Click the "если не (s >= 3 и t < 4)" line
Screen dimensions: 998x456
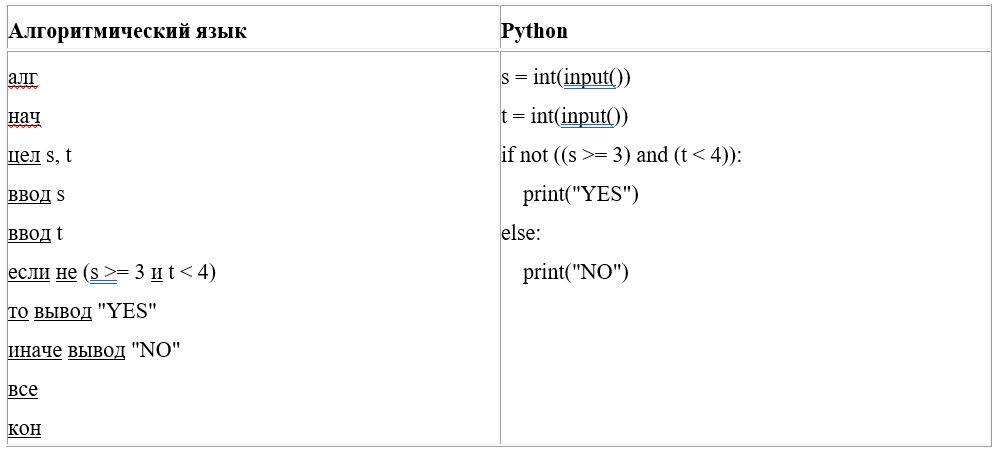tap(111, 272)
